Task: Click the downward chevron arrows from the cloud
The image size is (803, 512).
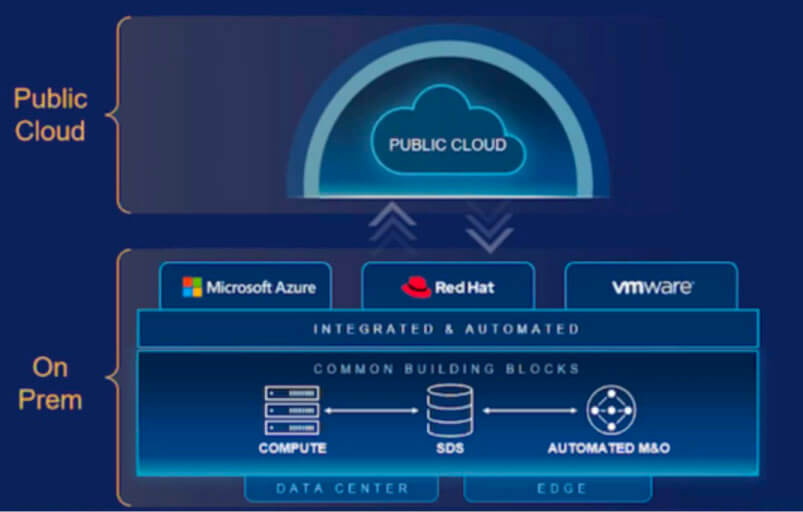Action: click(x=489, y=227)
